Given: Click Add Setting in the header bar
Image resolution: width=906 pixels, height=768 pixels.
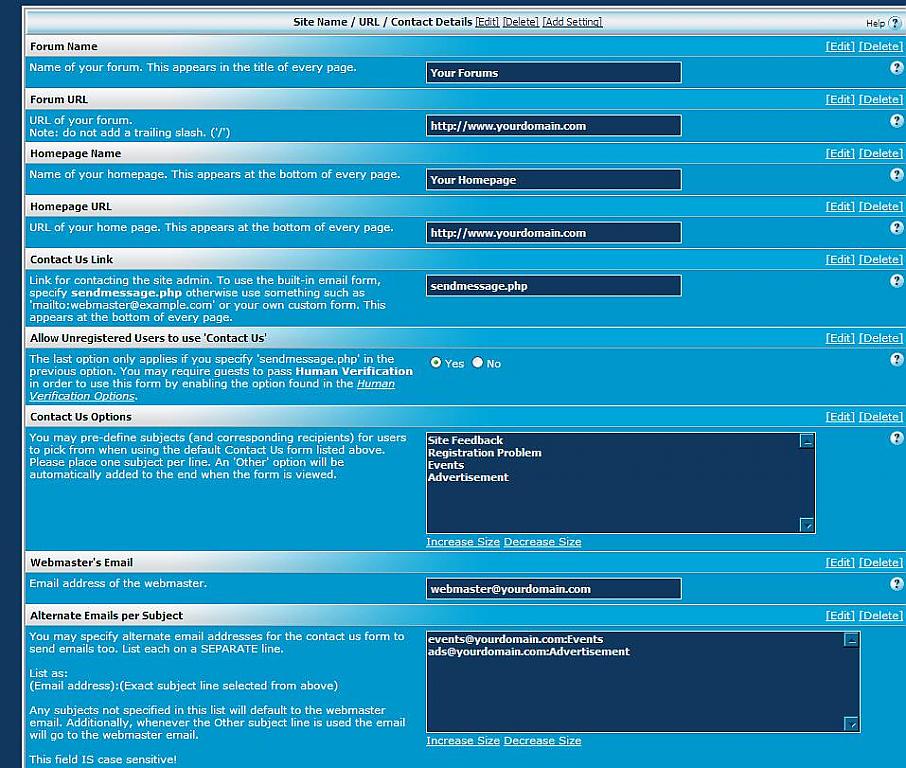Looking at the screenshot, I should (x=572, y=22).
